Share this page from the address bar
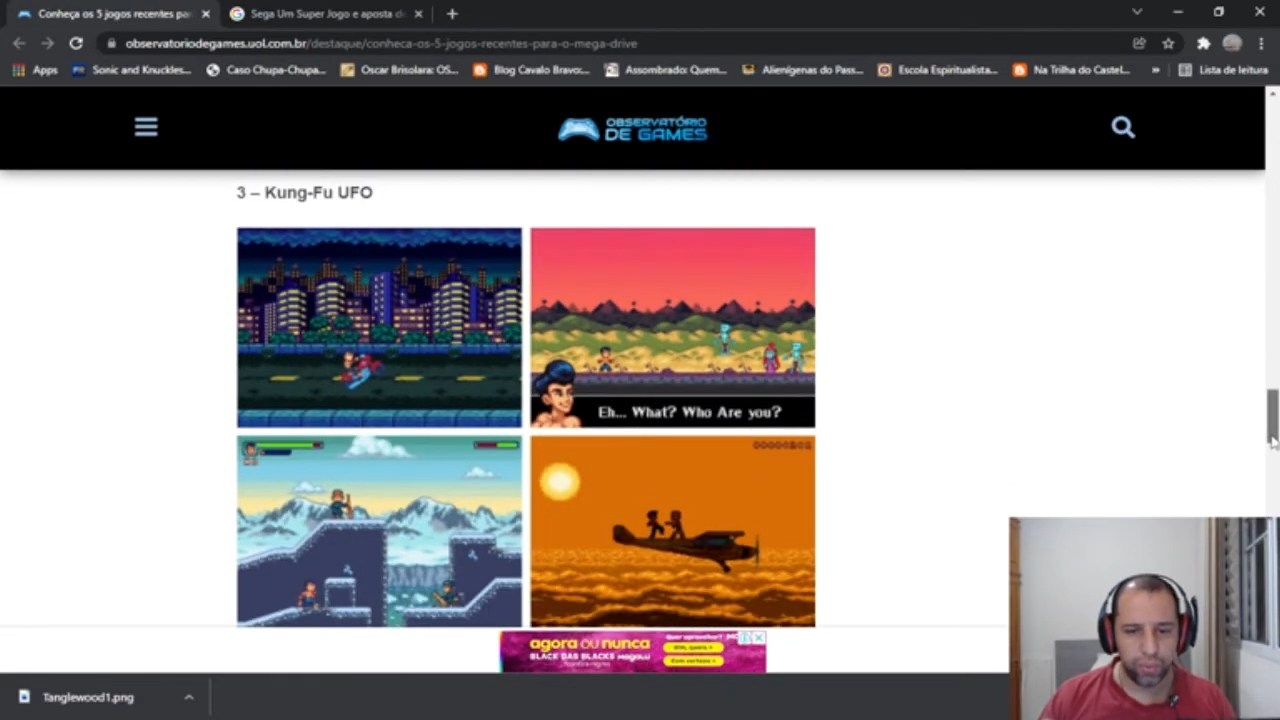This screenshot has height=720, width=1280. click(x=1139, y=43)
